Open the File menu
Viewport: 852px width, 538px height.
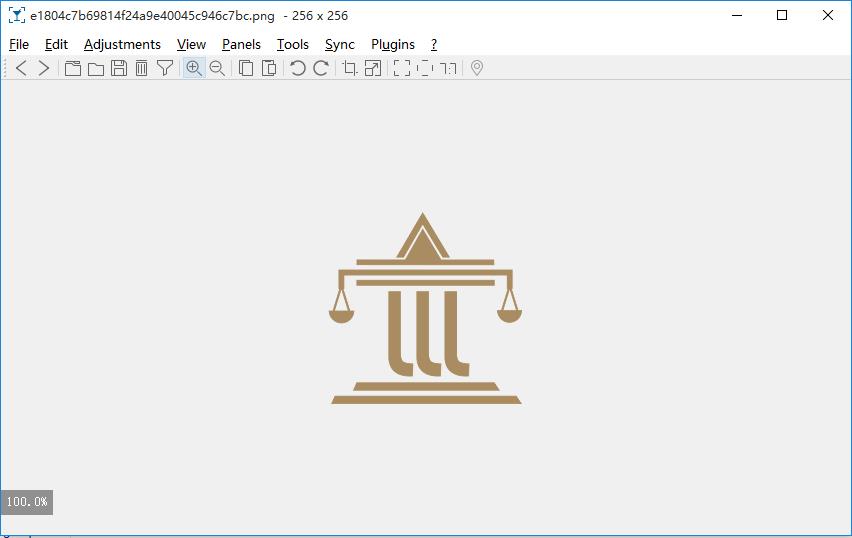pos(19,45)
